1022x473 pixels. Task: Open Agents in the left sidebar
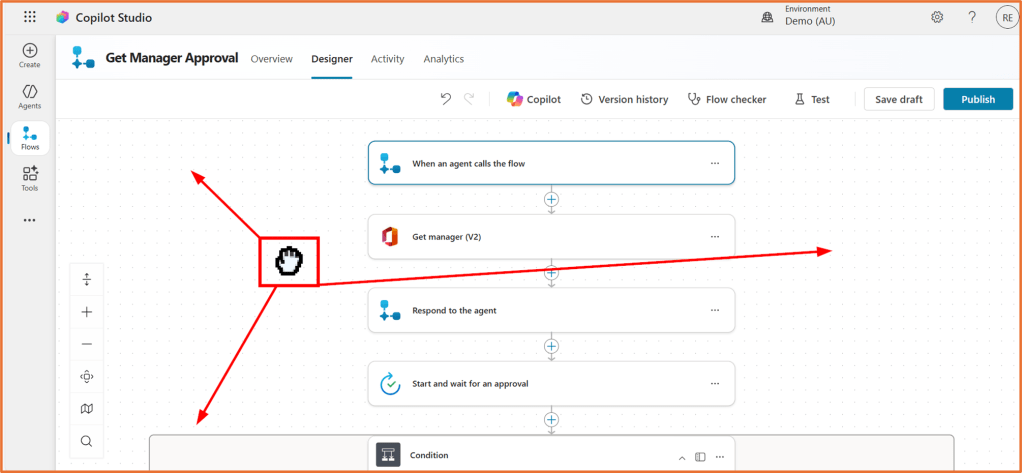pos(29,96)
